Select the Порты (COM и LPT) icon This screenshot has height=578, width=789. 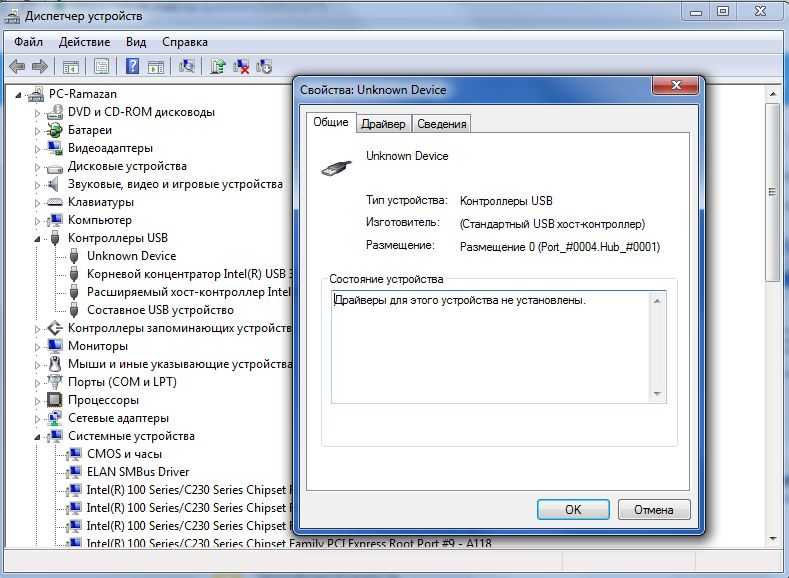(54, 382)
